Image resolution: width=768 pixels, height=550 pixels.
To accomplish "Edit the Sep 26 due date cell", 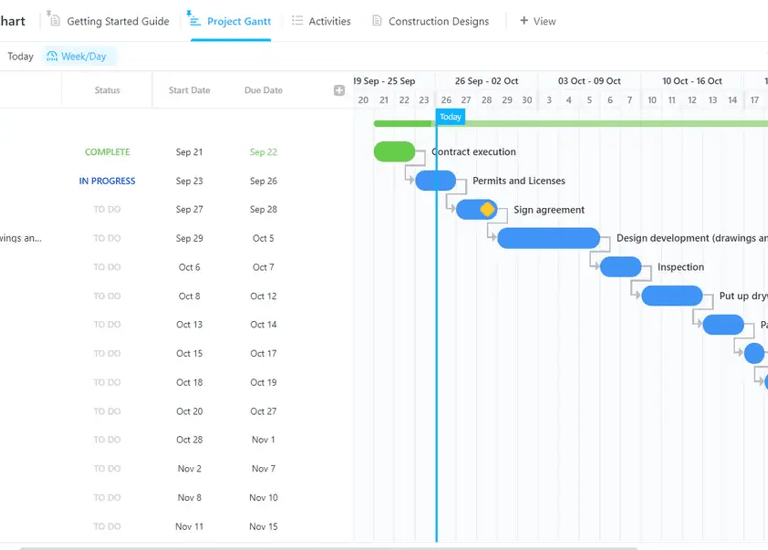I will click(264, 181).
